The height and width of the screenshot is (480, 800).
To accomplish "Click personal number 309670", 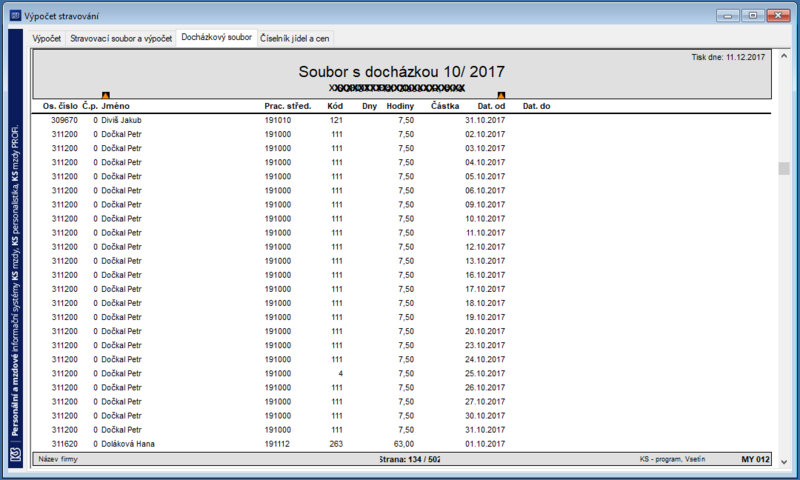I will pos(64,120).
